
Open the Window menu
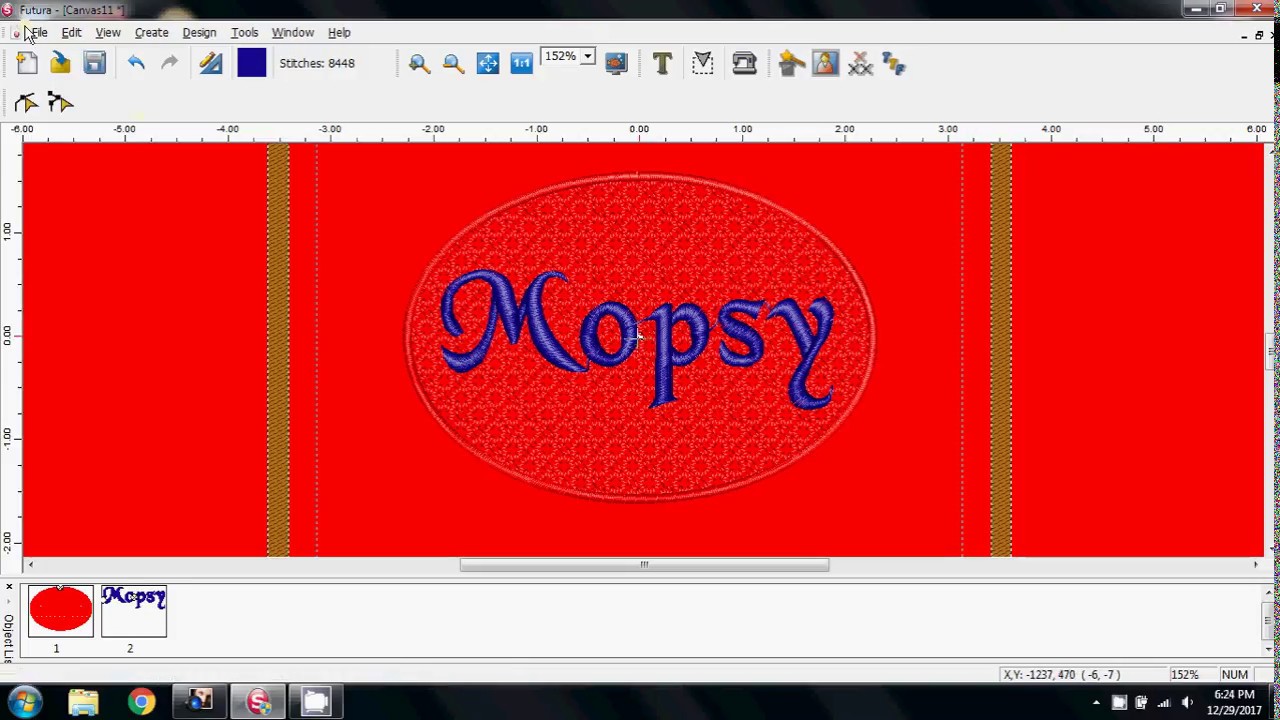292,32
